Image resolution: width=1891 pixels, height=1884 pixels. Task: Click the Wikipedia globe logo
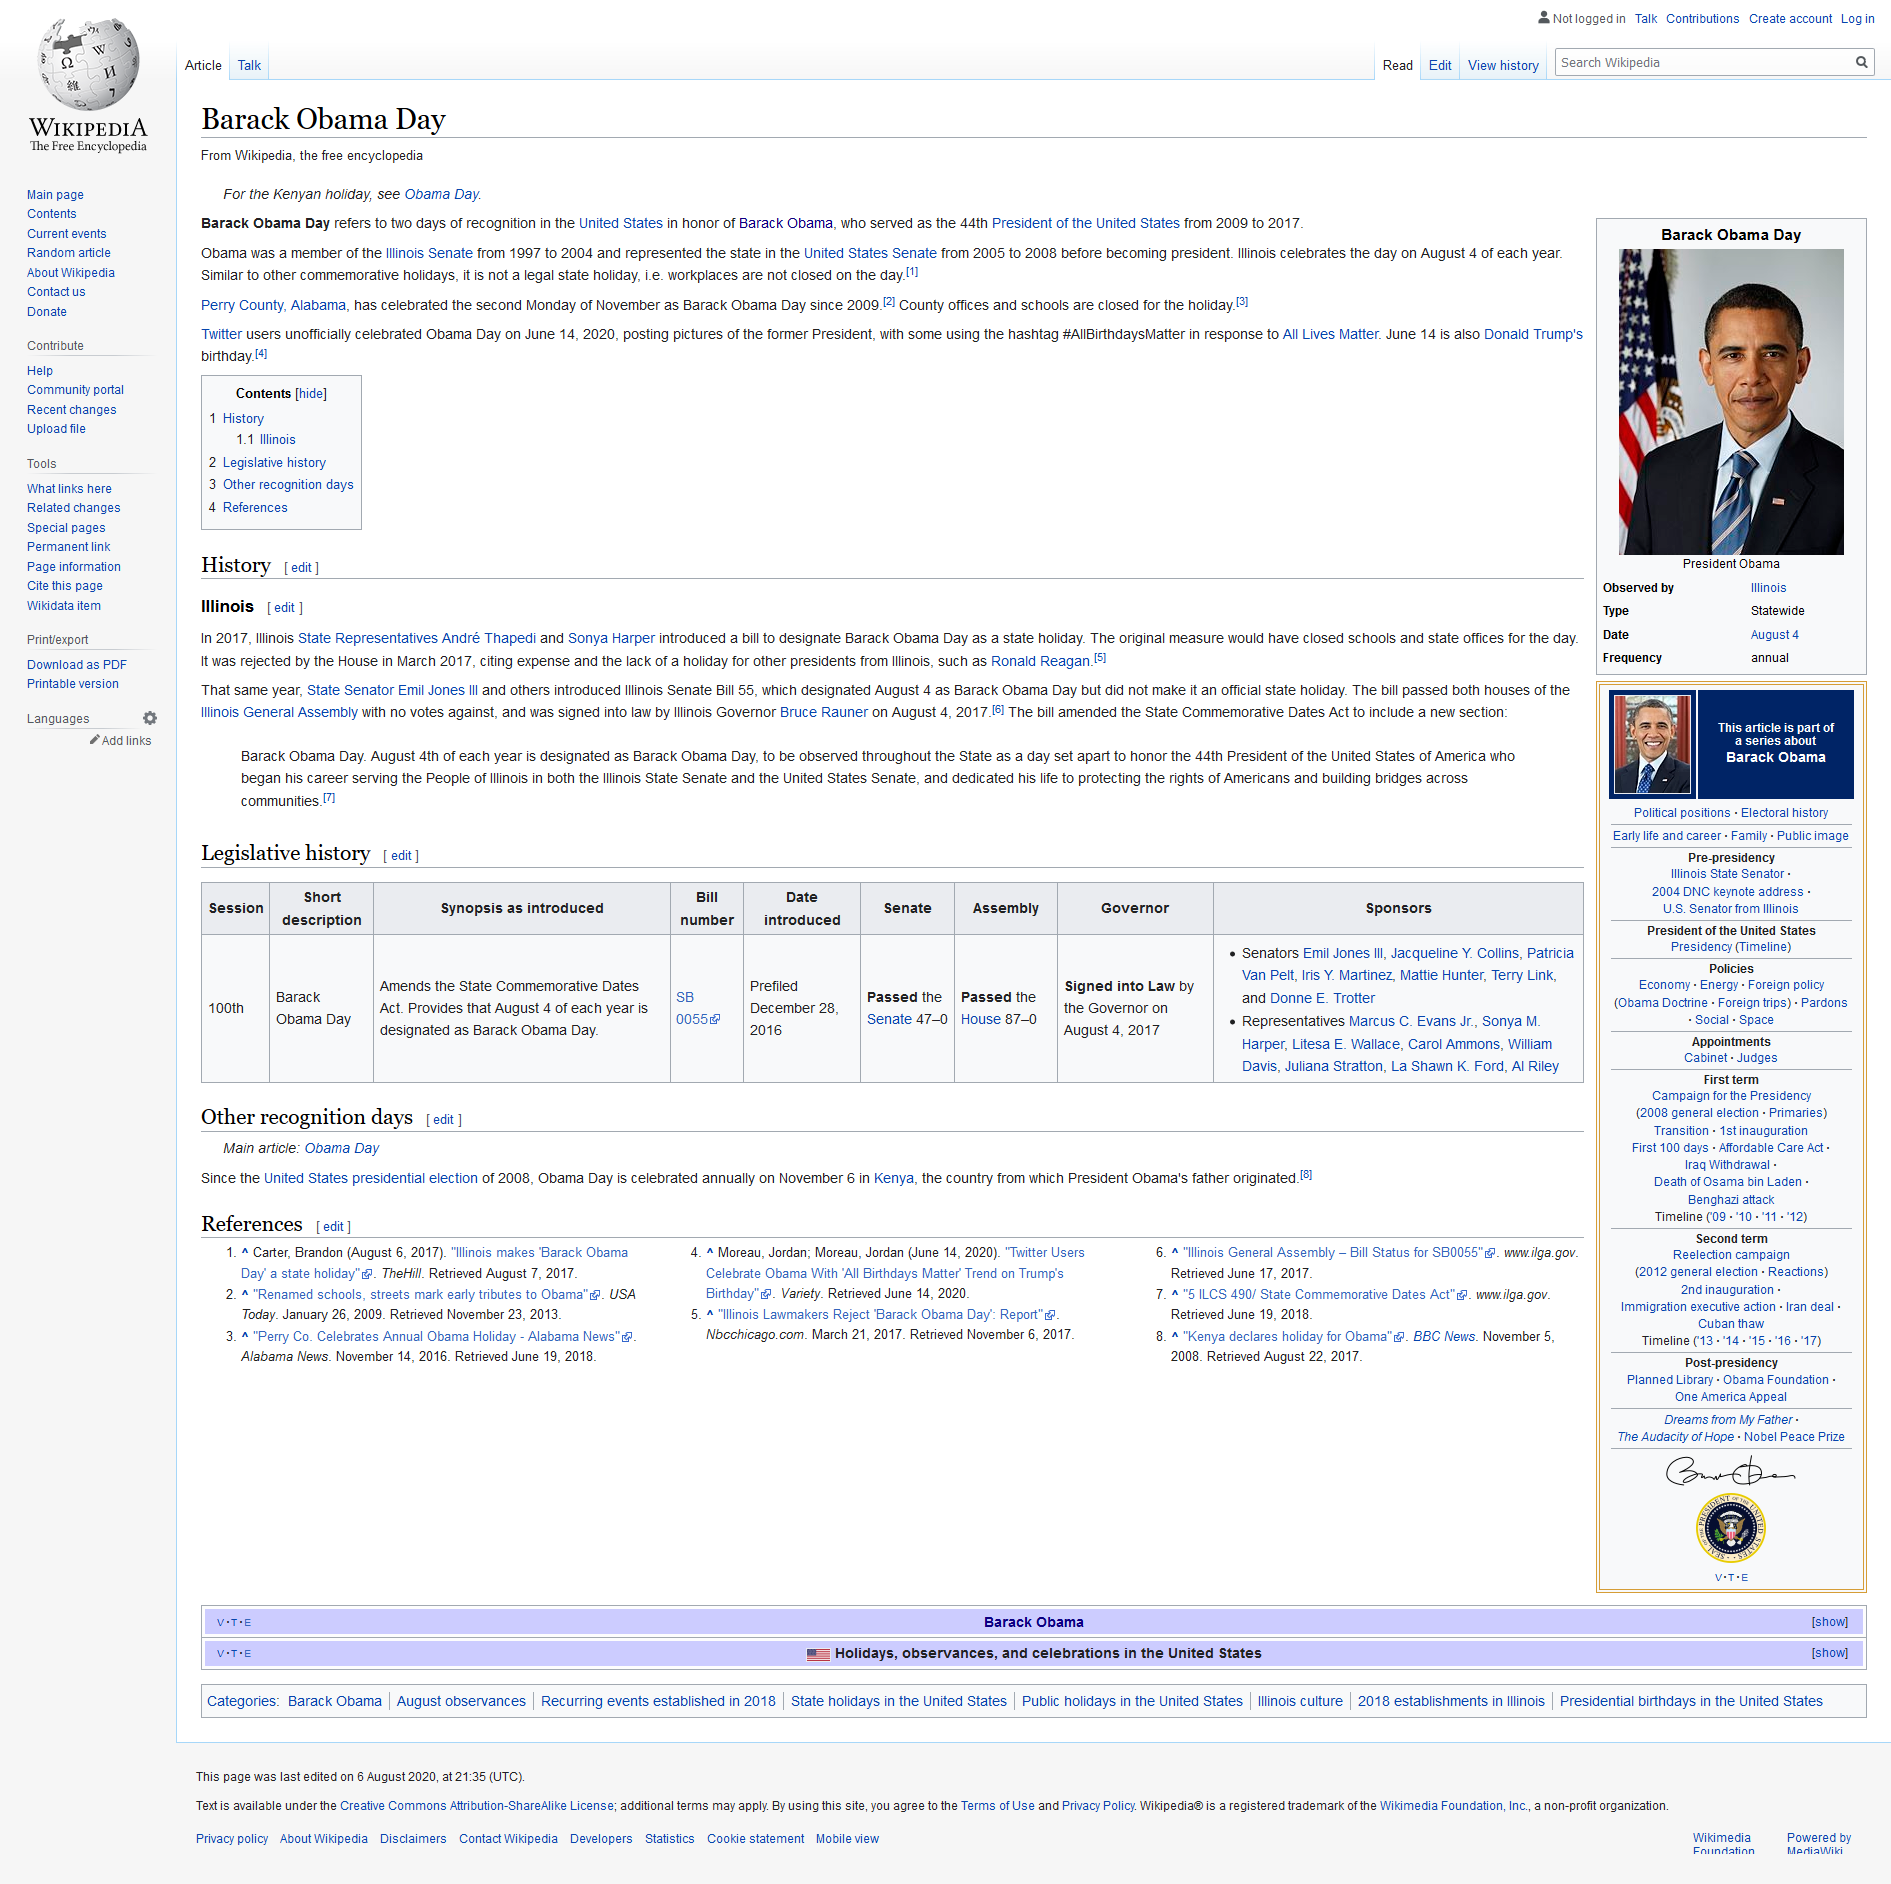pos(88,64)
